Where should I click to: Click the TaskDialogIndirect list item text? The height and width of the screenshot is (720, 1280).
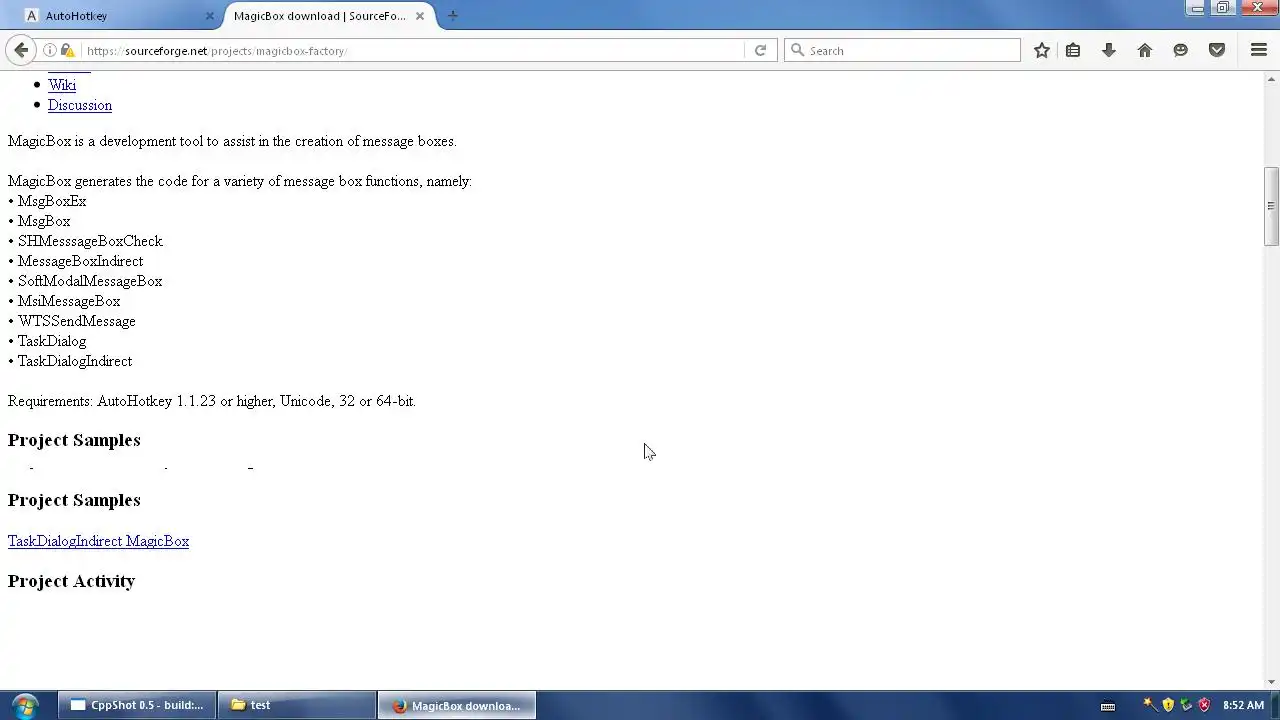click(x=75, y=361)
